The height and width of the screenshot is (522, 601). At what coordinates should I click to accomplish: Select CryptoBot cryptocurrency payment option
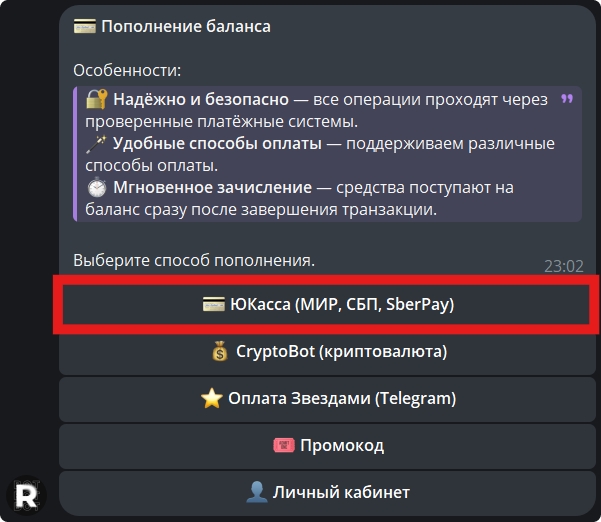click(x=327, y=352)
